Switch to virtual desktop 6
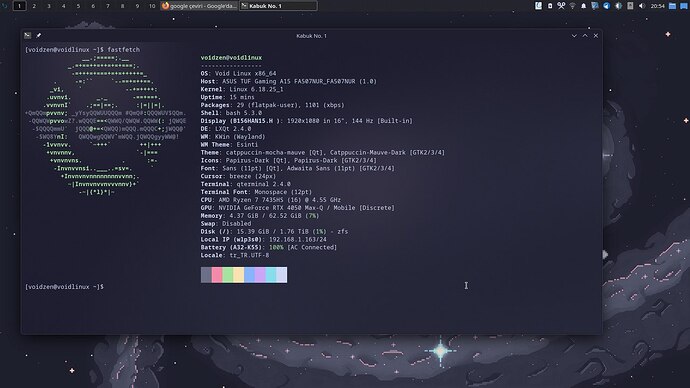Image resolution: width=690 pixels, height=388 pixels. click(x=93, y=6)
